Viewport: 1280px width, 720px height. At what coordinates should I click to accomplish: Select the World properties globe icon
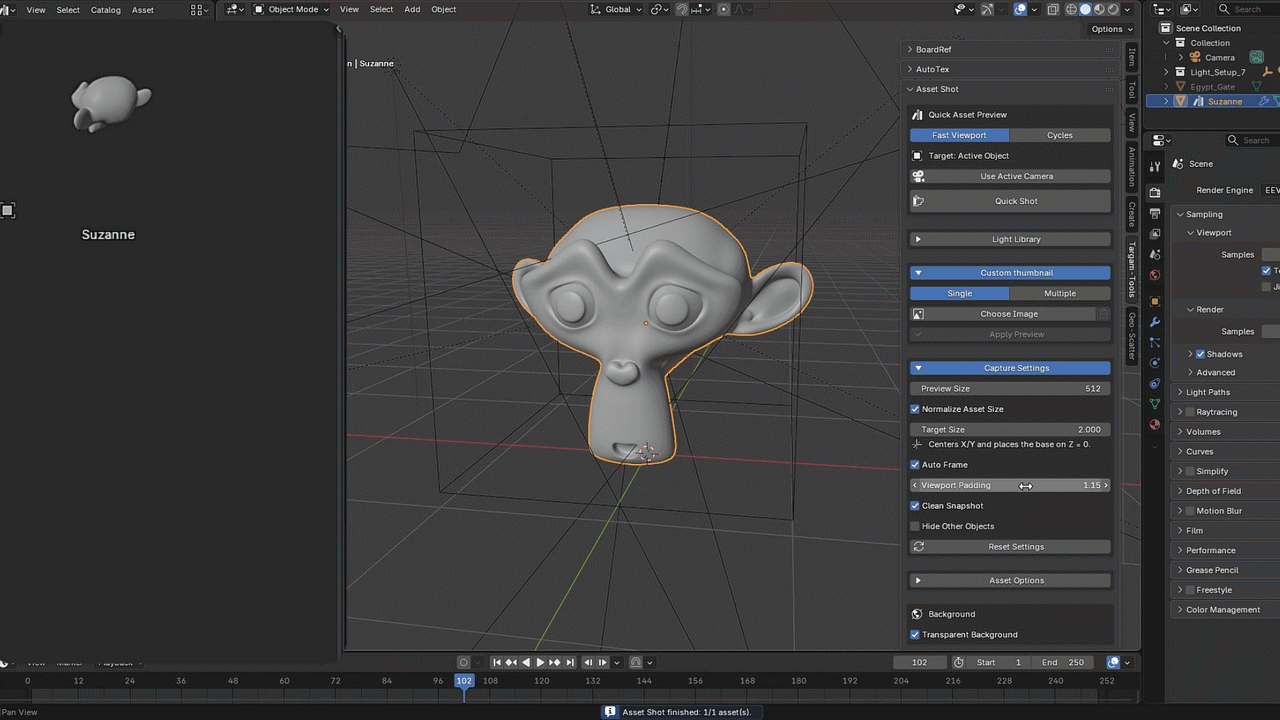click(1155, 275)
